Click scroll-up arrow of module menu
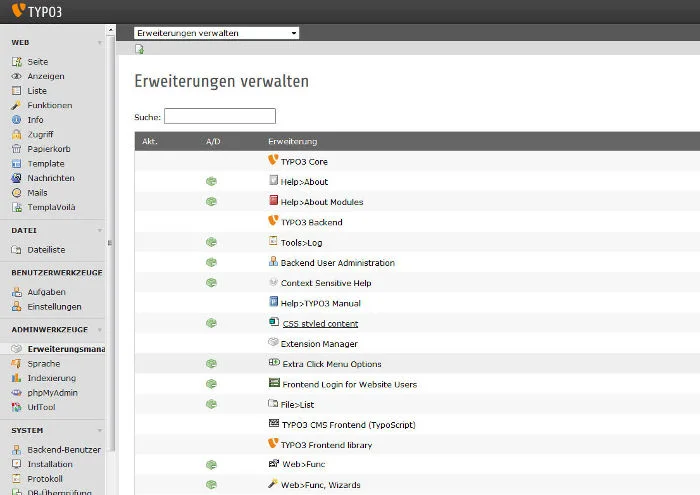The height and width of the screenshot is (495, 700). 111,30
